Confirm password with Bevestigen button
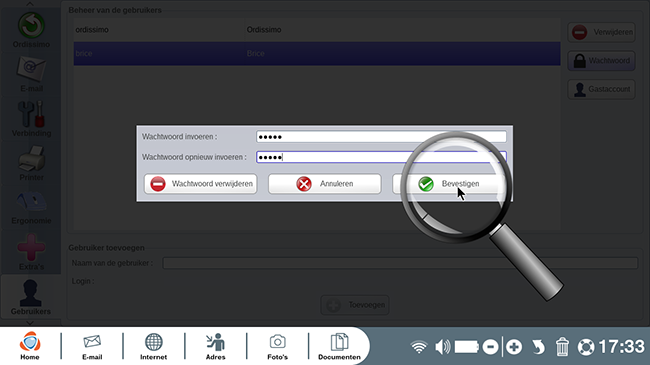650x365 pixels. 449,184
